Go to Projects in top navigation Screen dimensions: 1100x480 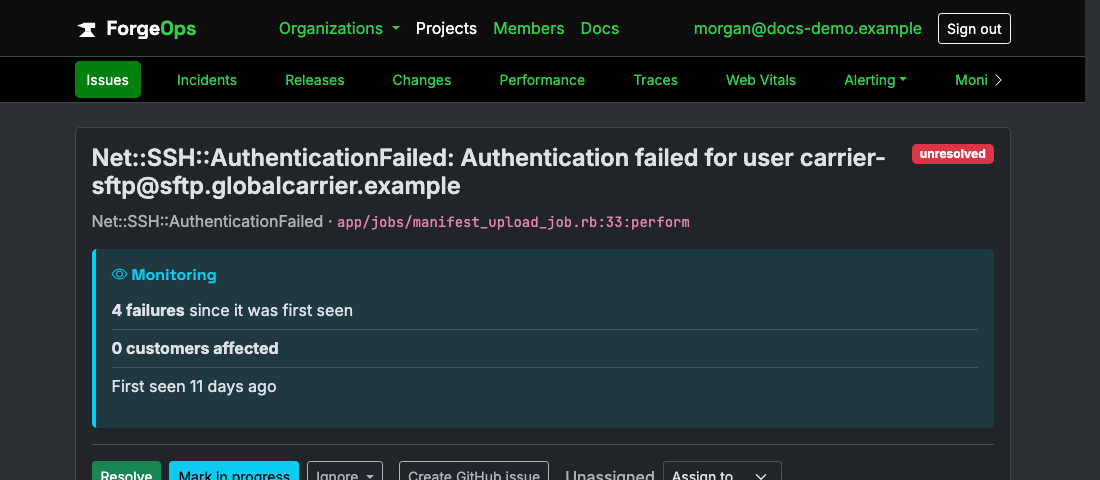[446, 29]
